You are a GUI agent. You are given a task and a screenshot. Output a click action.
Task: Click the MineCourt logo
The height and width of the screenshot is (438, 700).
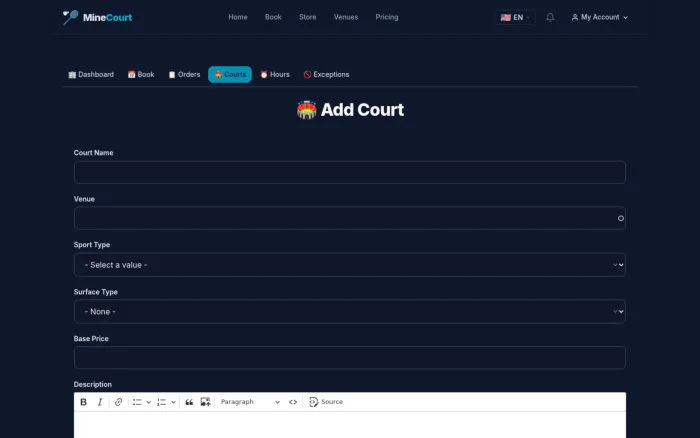click(x=97, y=17)
